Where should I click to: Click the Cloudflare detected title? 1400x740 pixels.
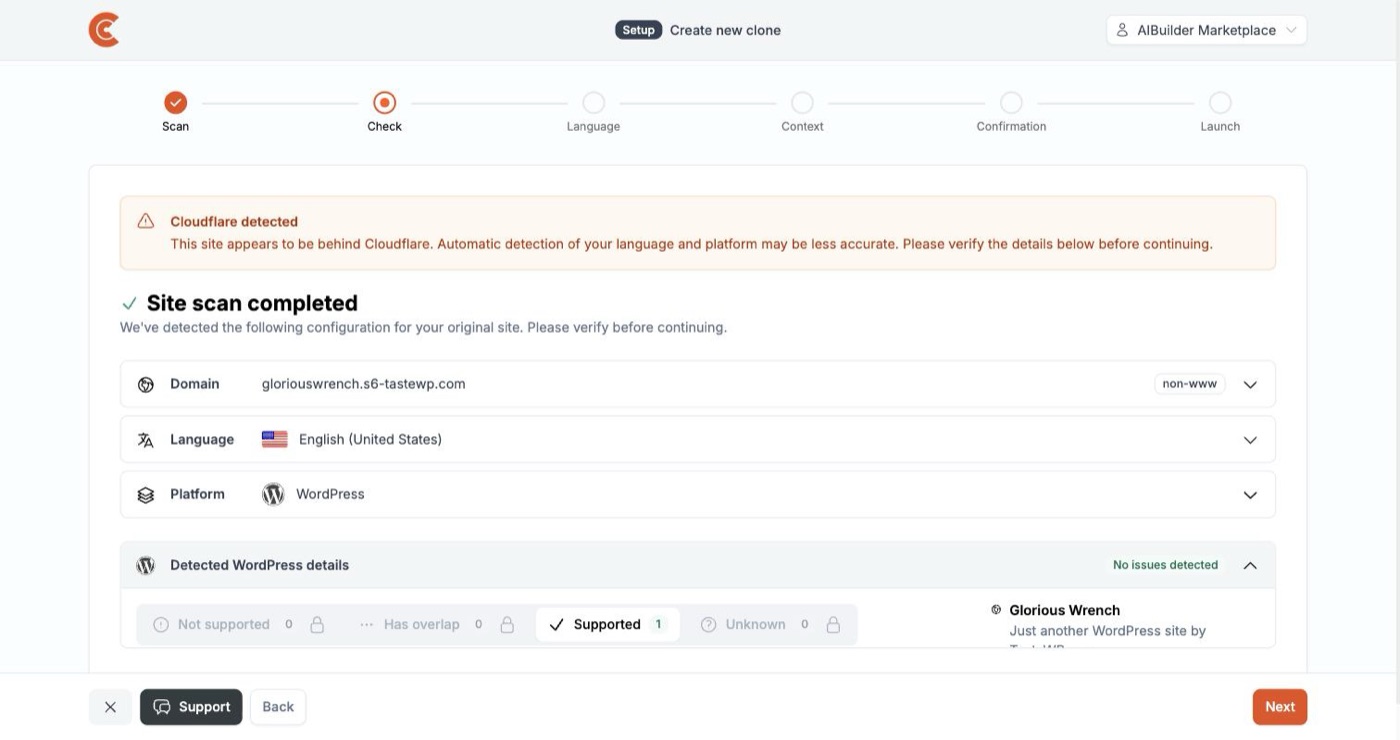coord(234,221)
